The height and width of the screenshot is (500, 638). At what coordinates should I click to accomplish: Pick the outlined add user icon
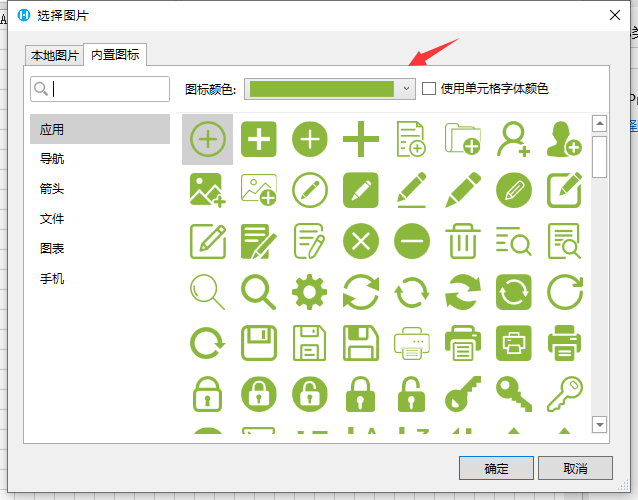(x=513, y=139)
